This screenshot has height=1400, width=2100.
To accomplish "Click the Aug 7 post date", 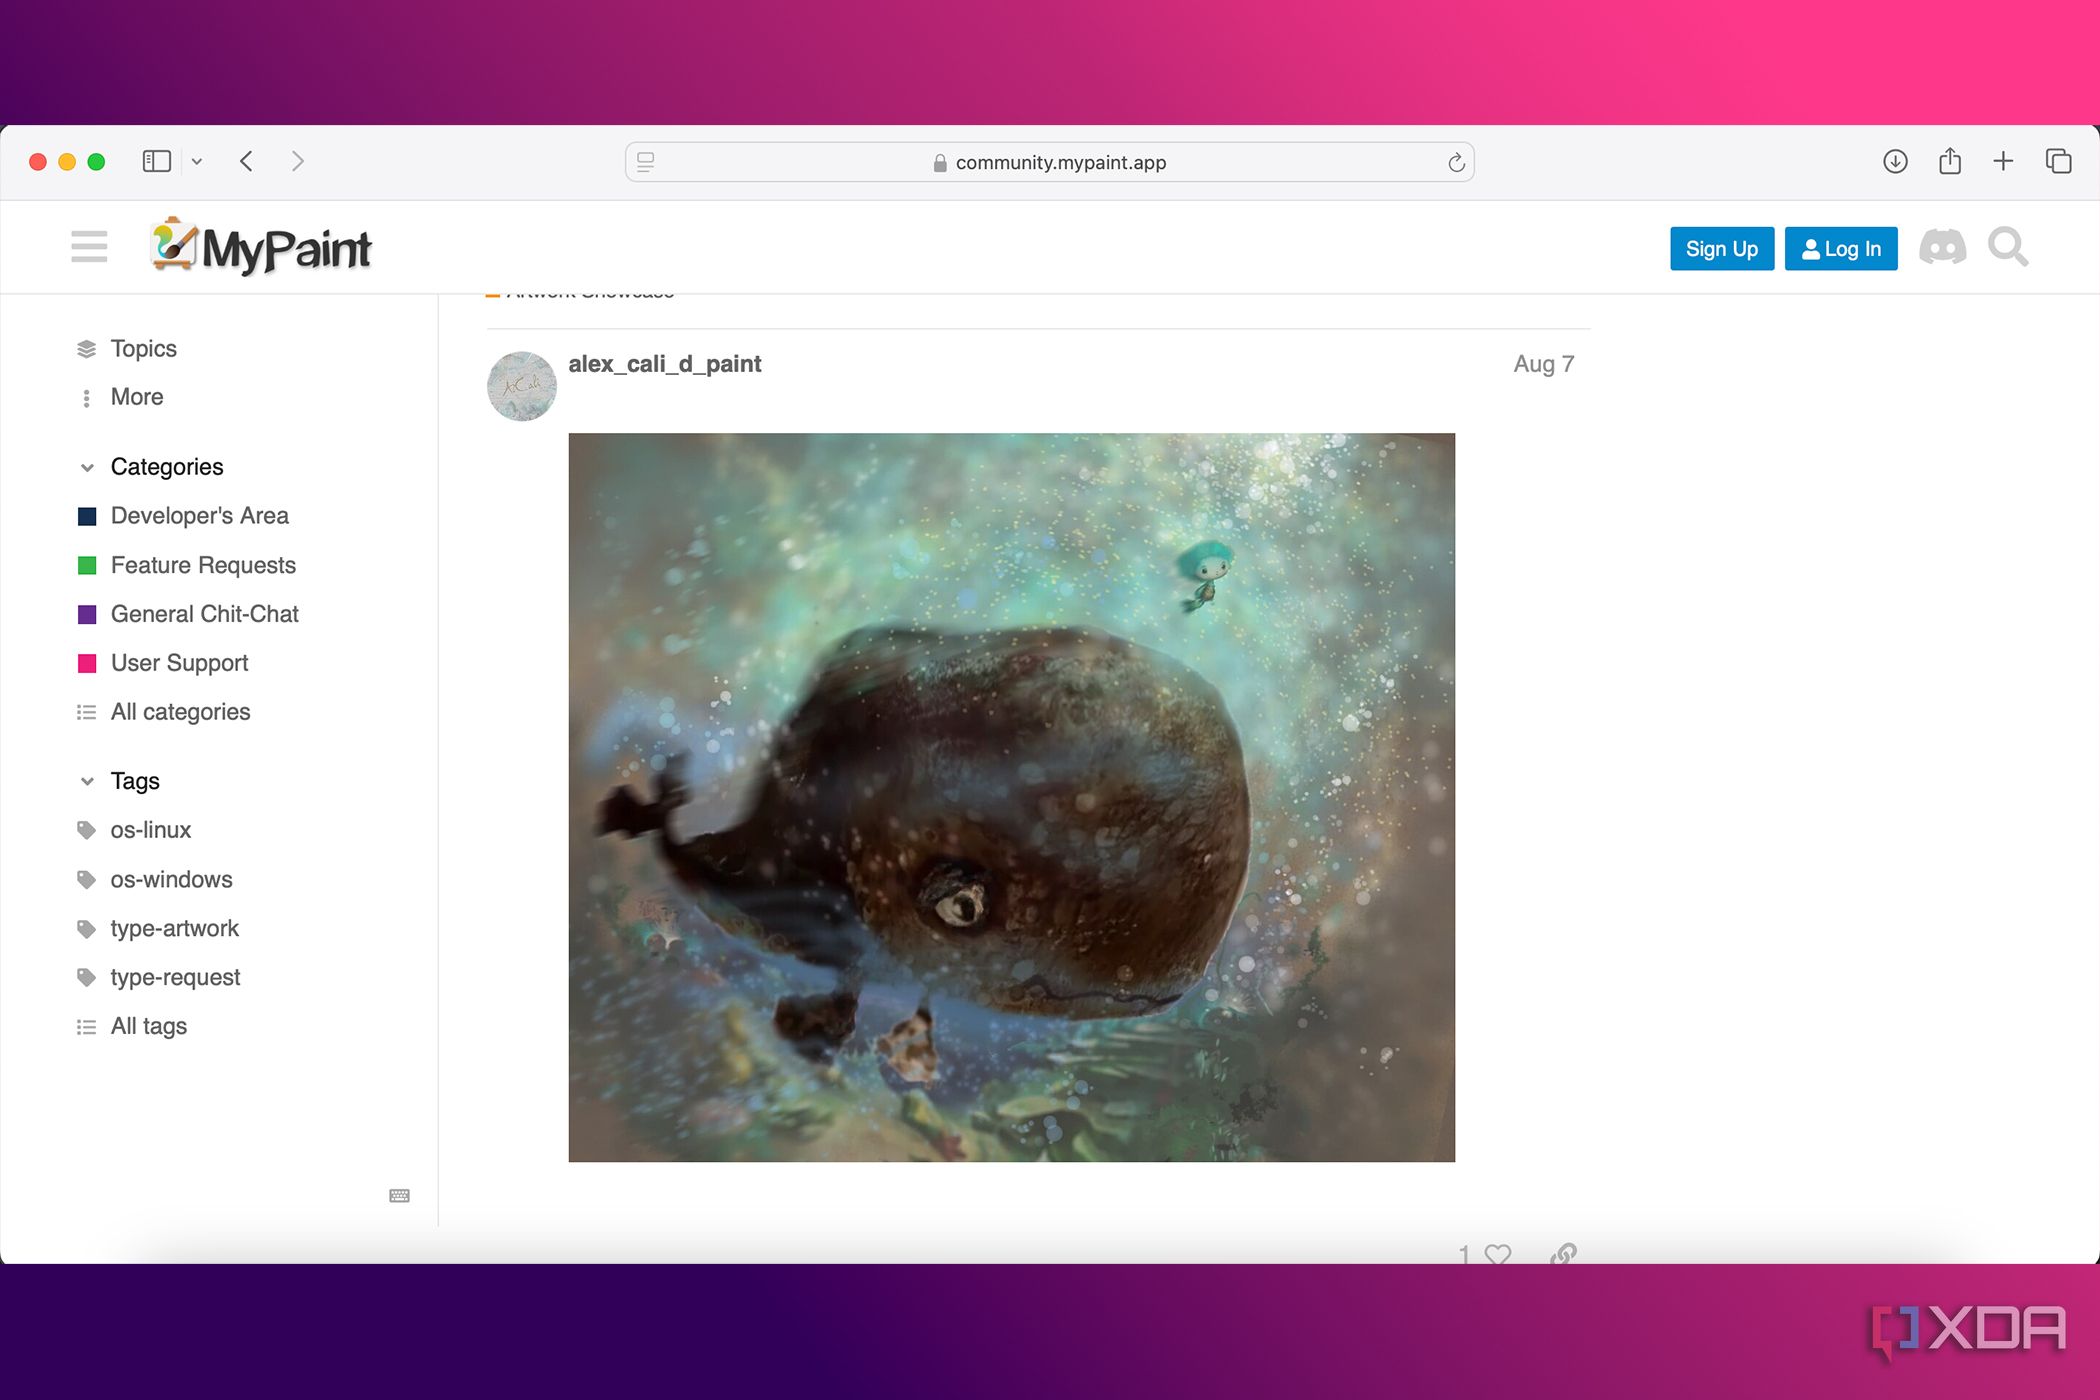I will pyautogui.click(x=1543, y=364).
